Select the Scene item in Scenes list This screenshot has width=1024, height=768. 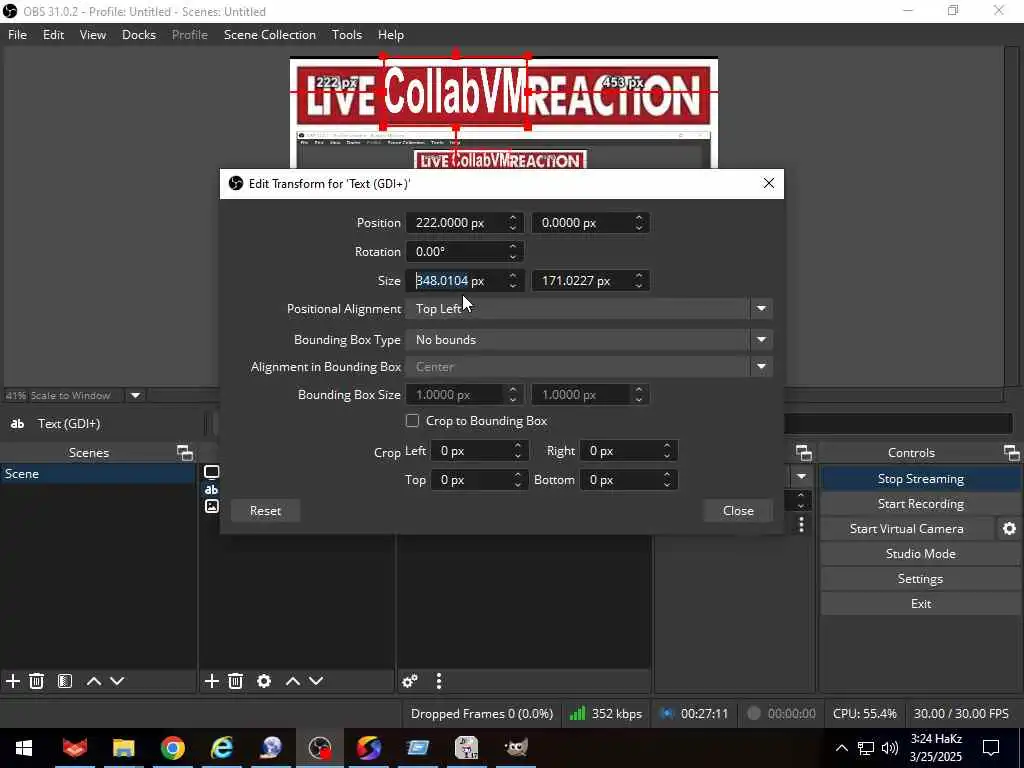pos(98,474)
